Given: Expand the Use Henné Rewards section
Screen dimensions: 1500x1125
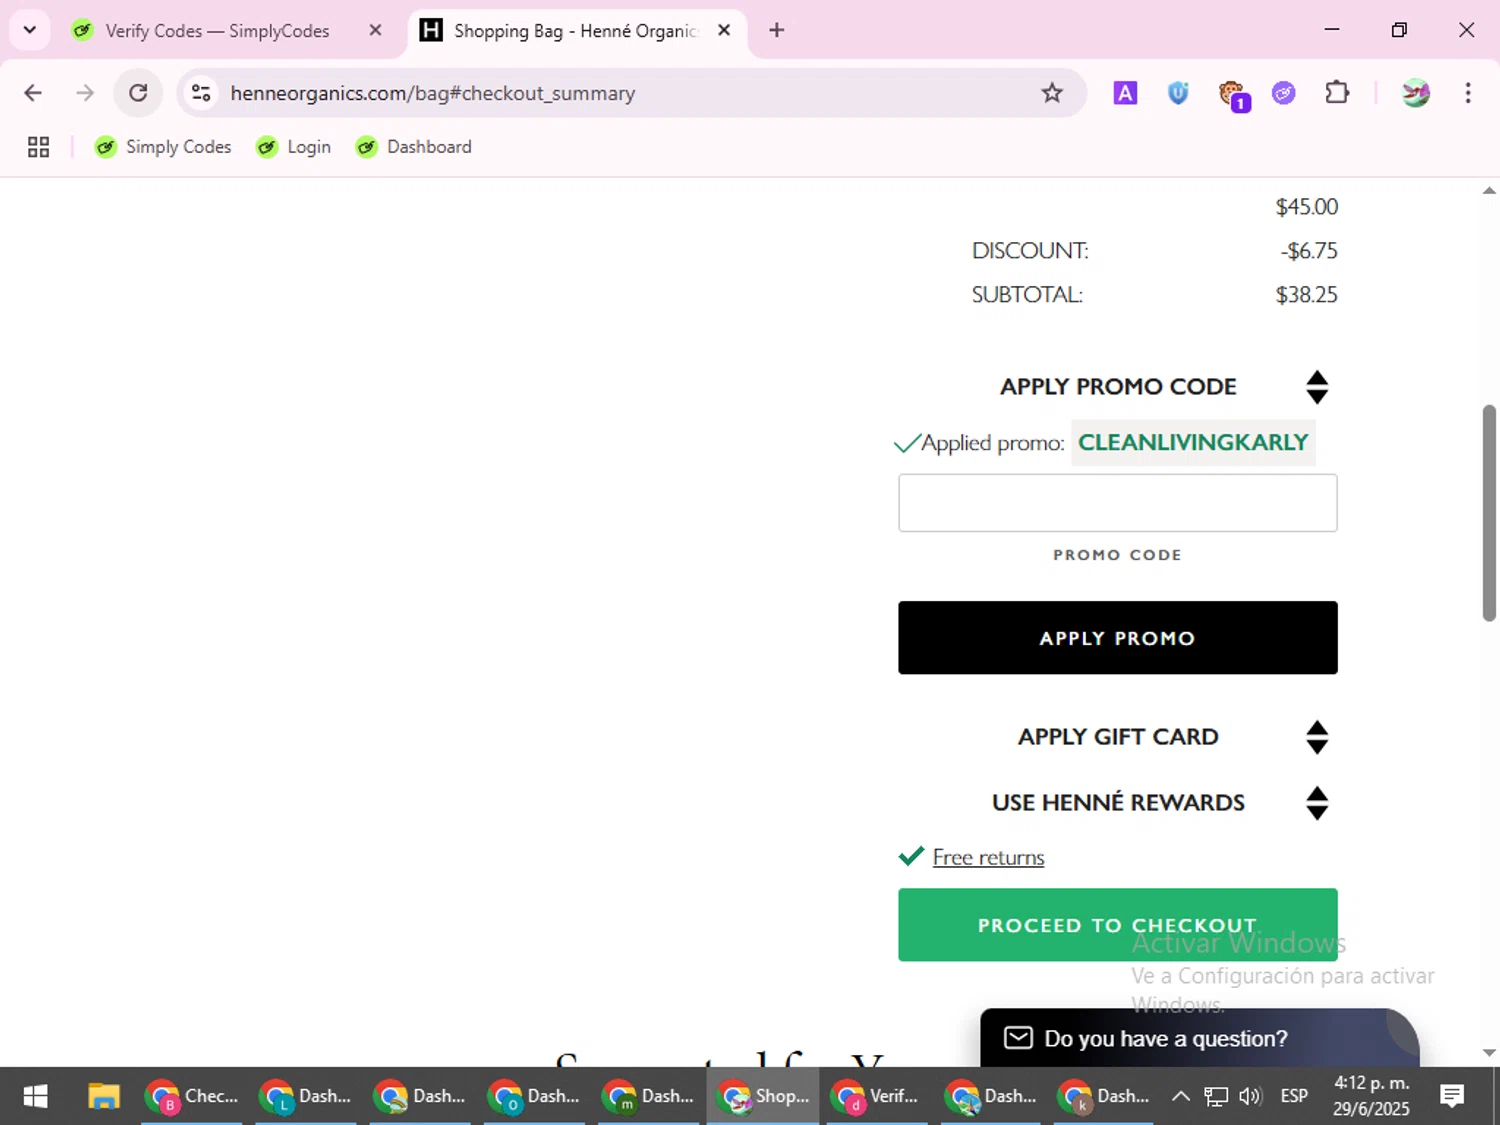Looking at the screenshot, I should point(1317,803).
